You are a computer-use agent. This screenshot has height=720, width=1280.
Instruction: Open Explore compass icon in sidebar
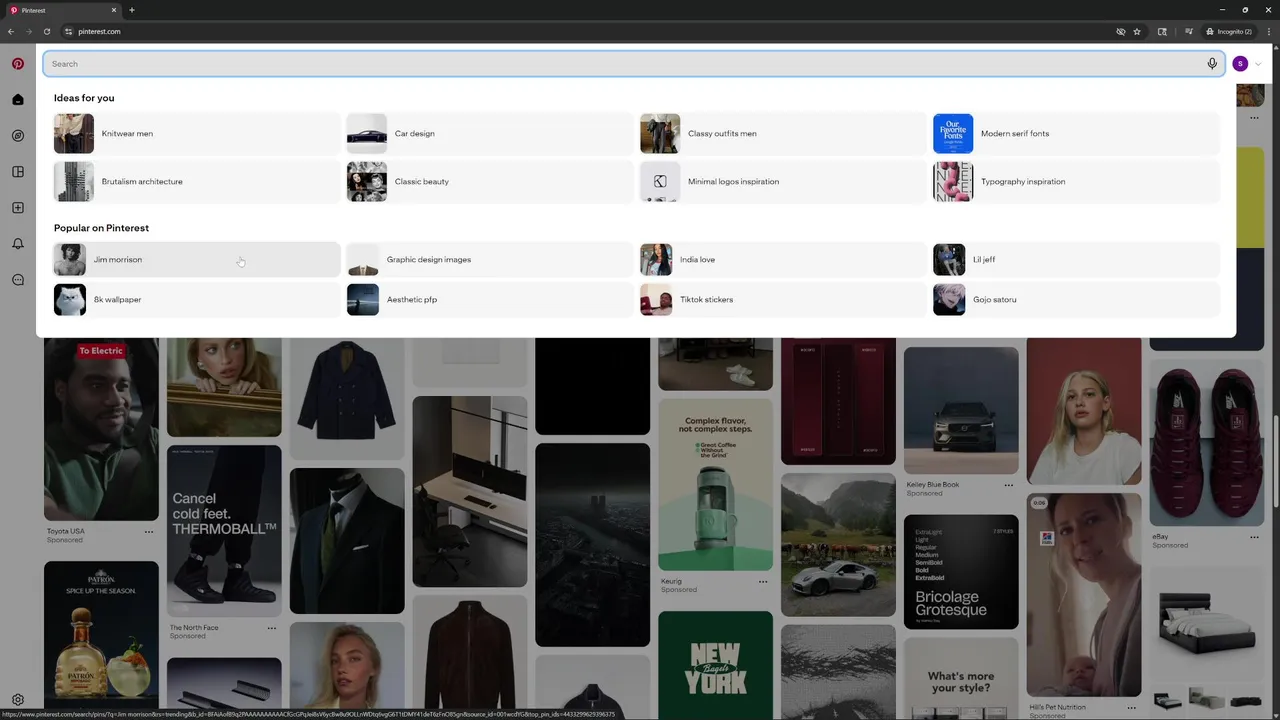(18, 136)
